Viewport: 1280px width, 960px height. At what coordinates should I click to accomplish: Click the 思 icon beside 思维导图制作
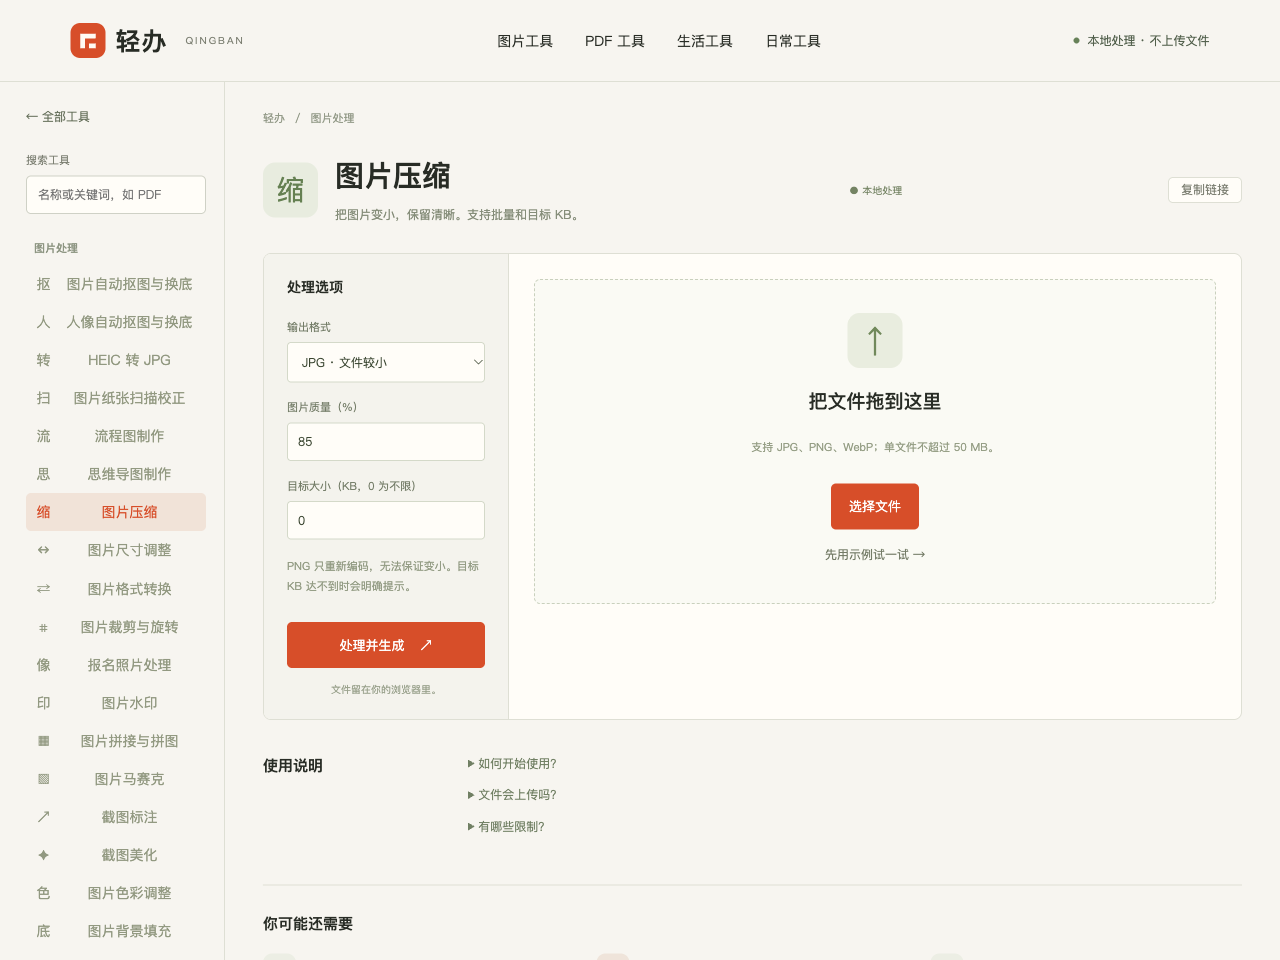tap(43, 474)
